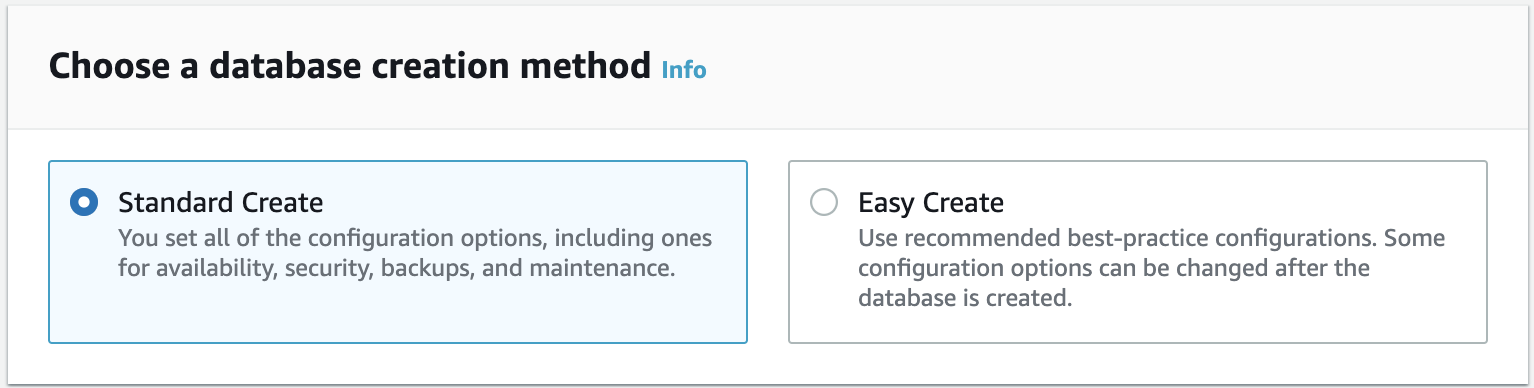Click the empty unselected radio circle
Screen dimensions: 1534x388
824,203
